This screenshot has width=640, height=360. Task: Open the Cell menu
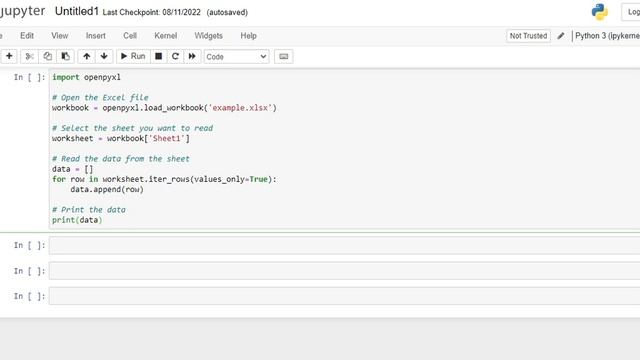(130, 36)
